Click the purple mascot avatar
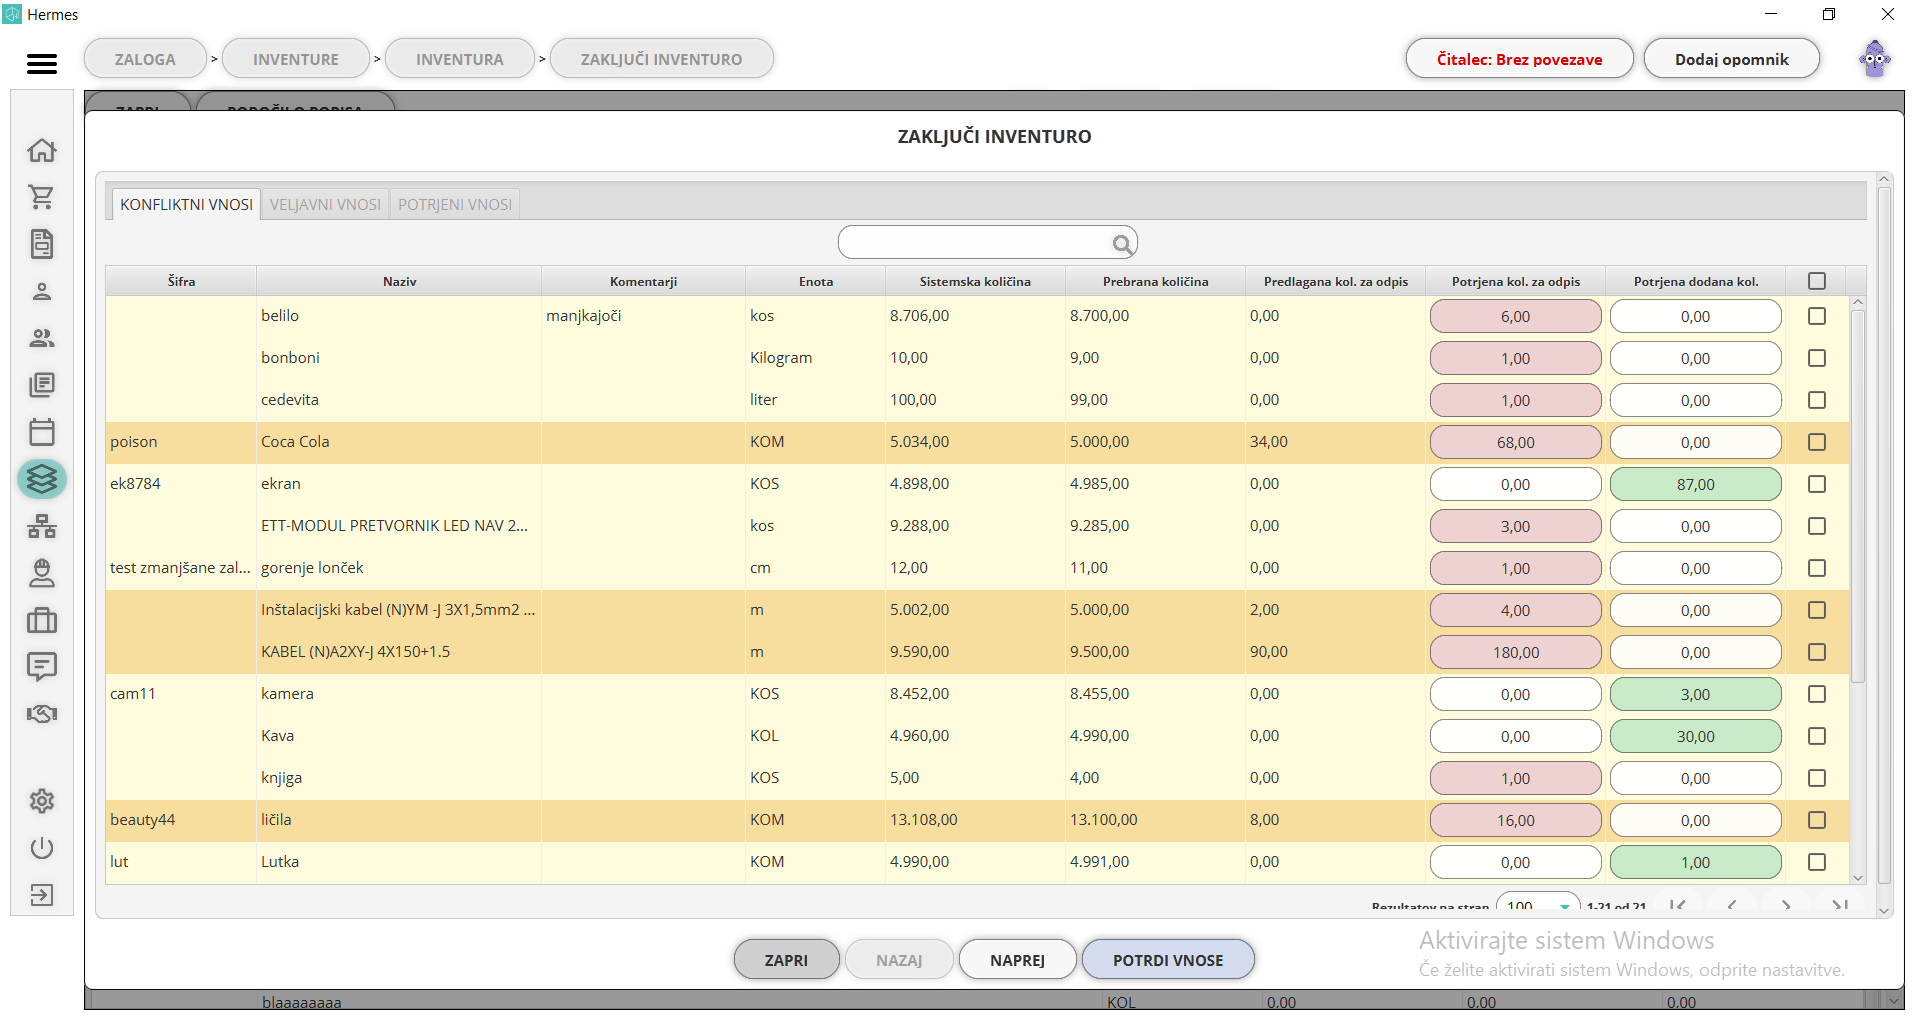The image size is (1916, 1028). 1875,59
